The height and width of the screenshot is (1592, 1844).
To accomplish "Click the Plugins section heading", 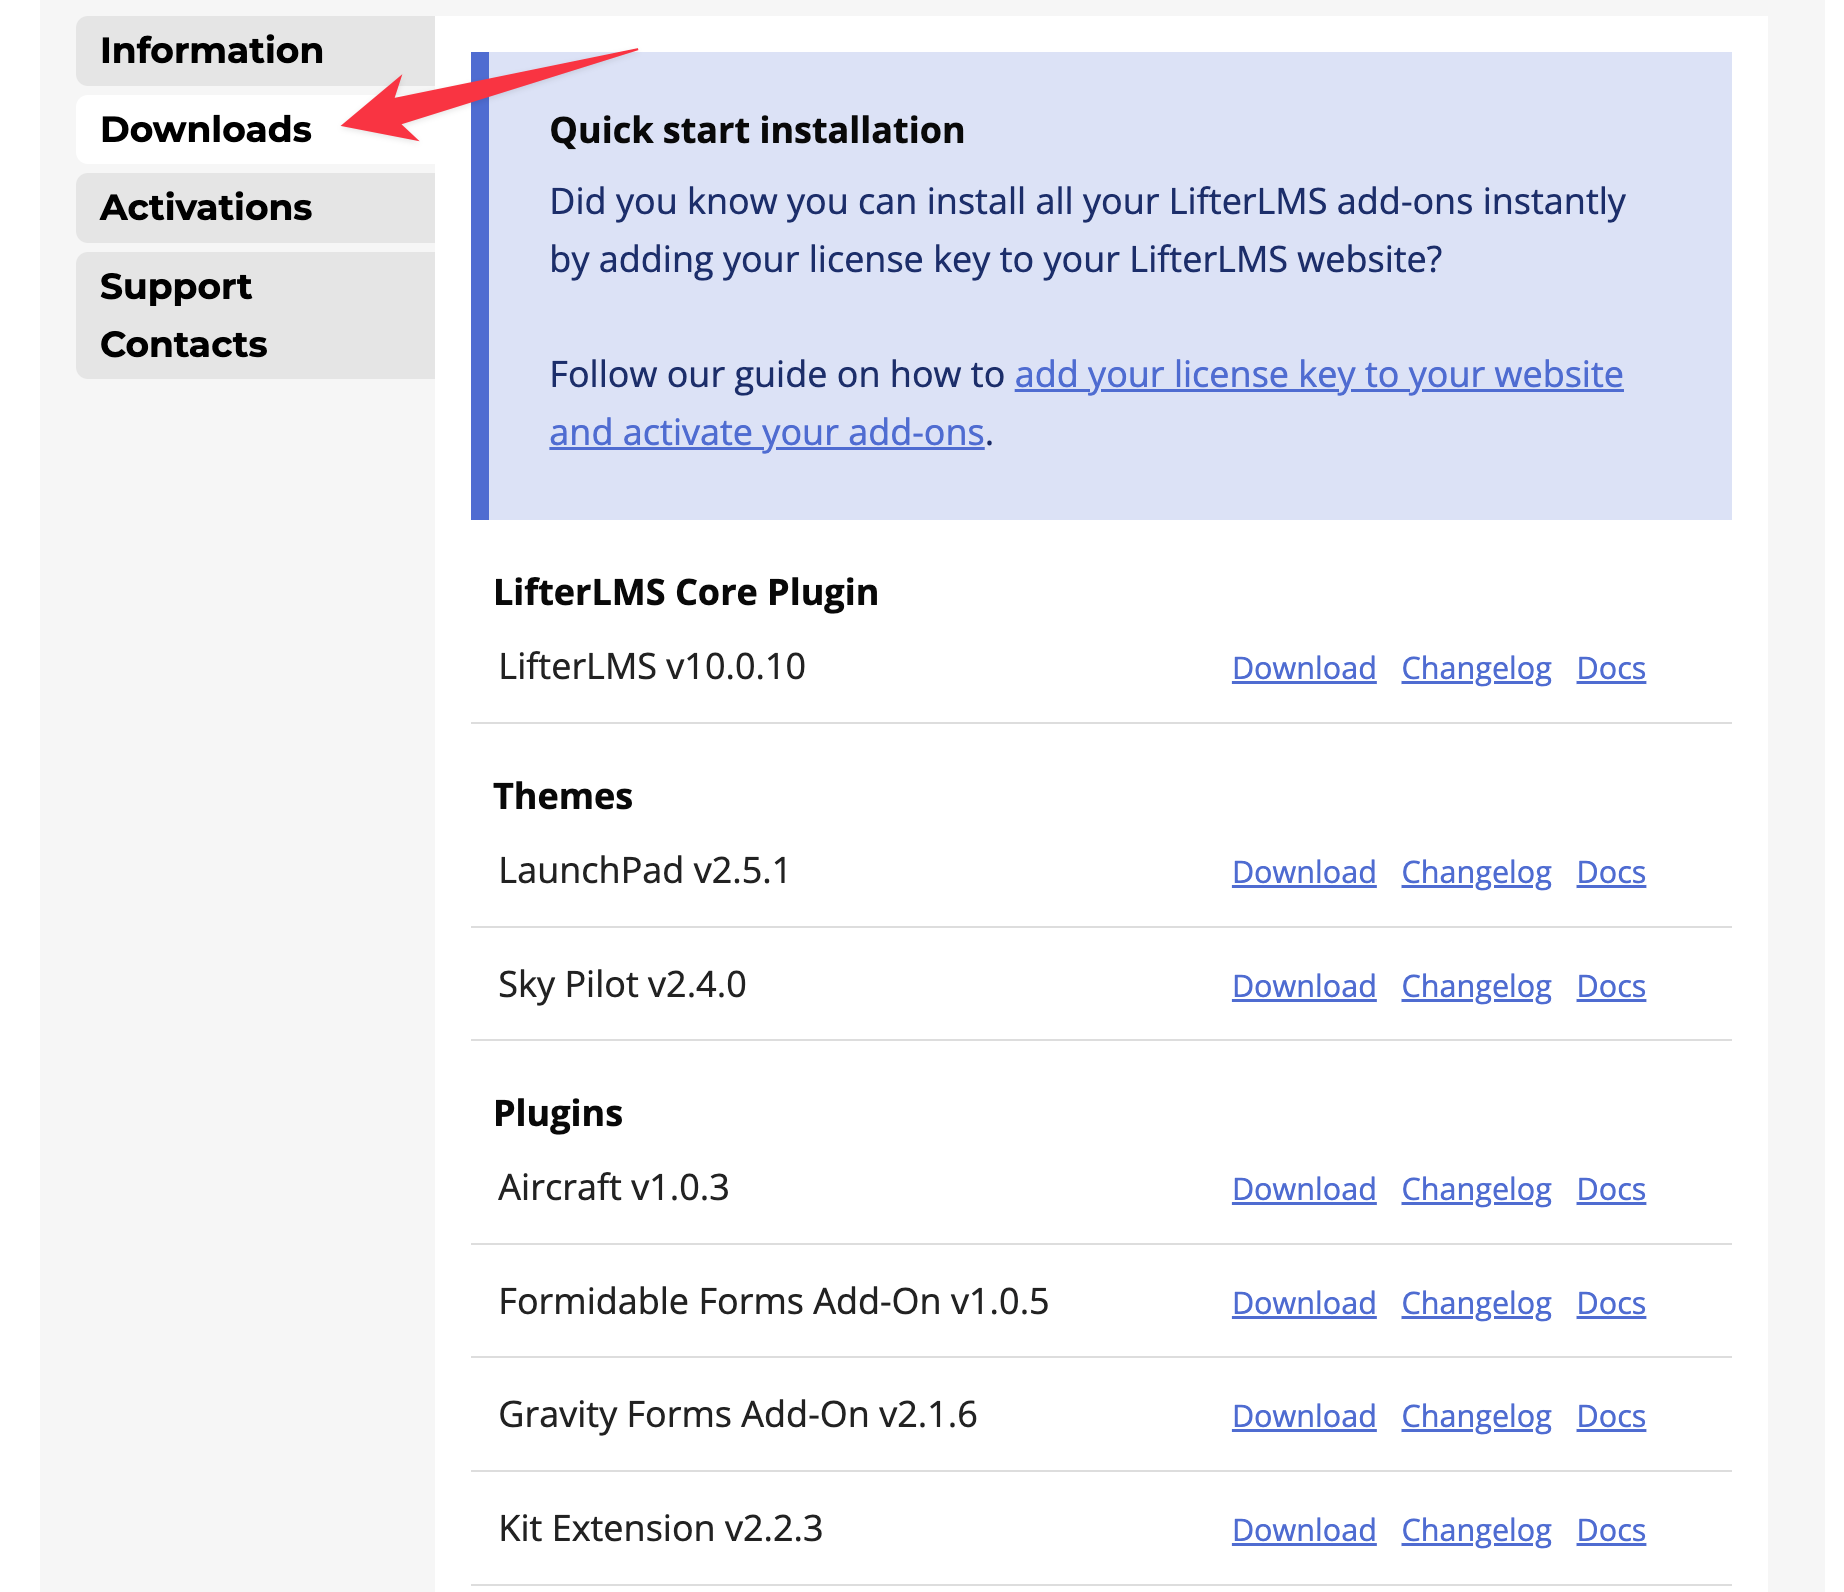I will coord(558,1114).
